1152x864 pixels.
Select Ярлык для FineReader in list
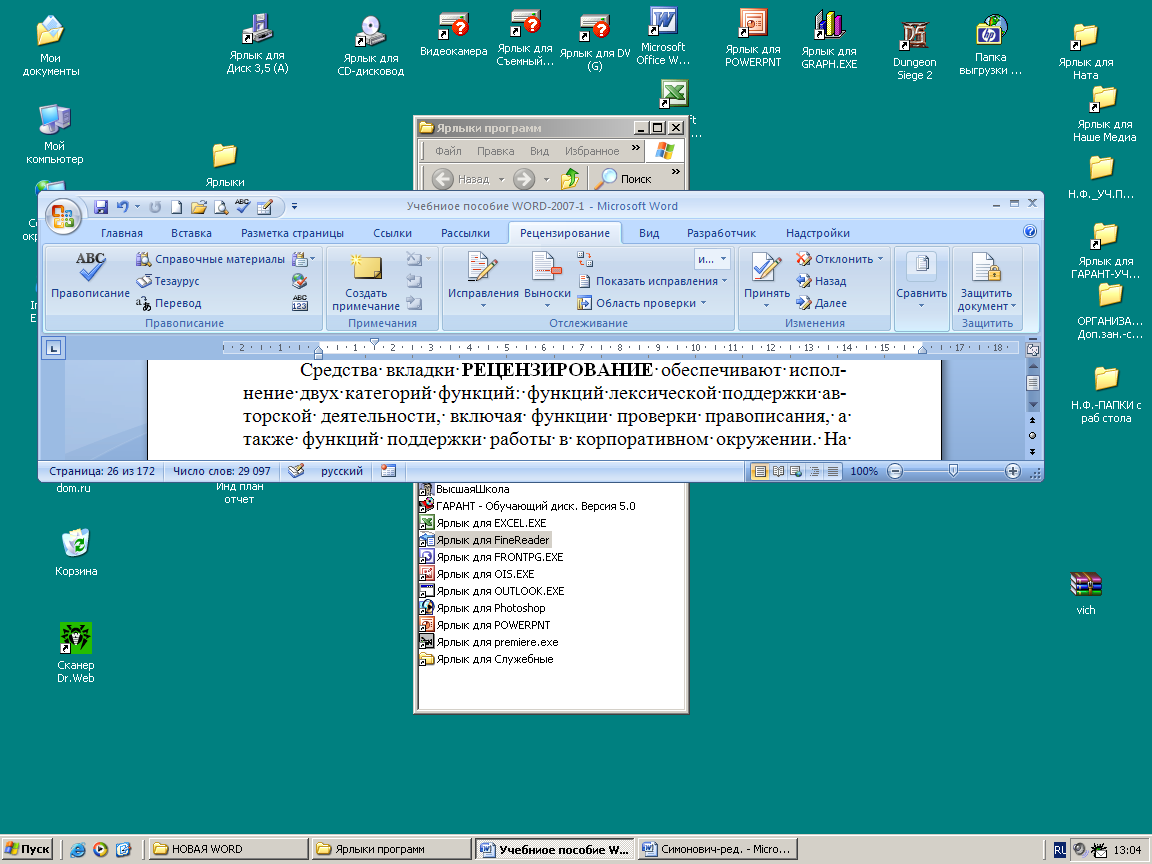click(x=485, y=540)
